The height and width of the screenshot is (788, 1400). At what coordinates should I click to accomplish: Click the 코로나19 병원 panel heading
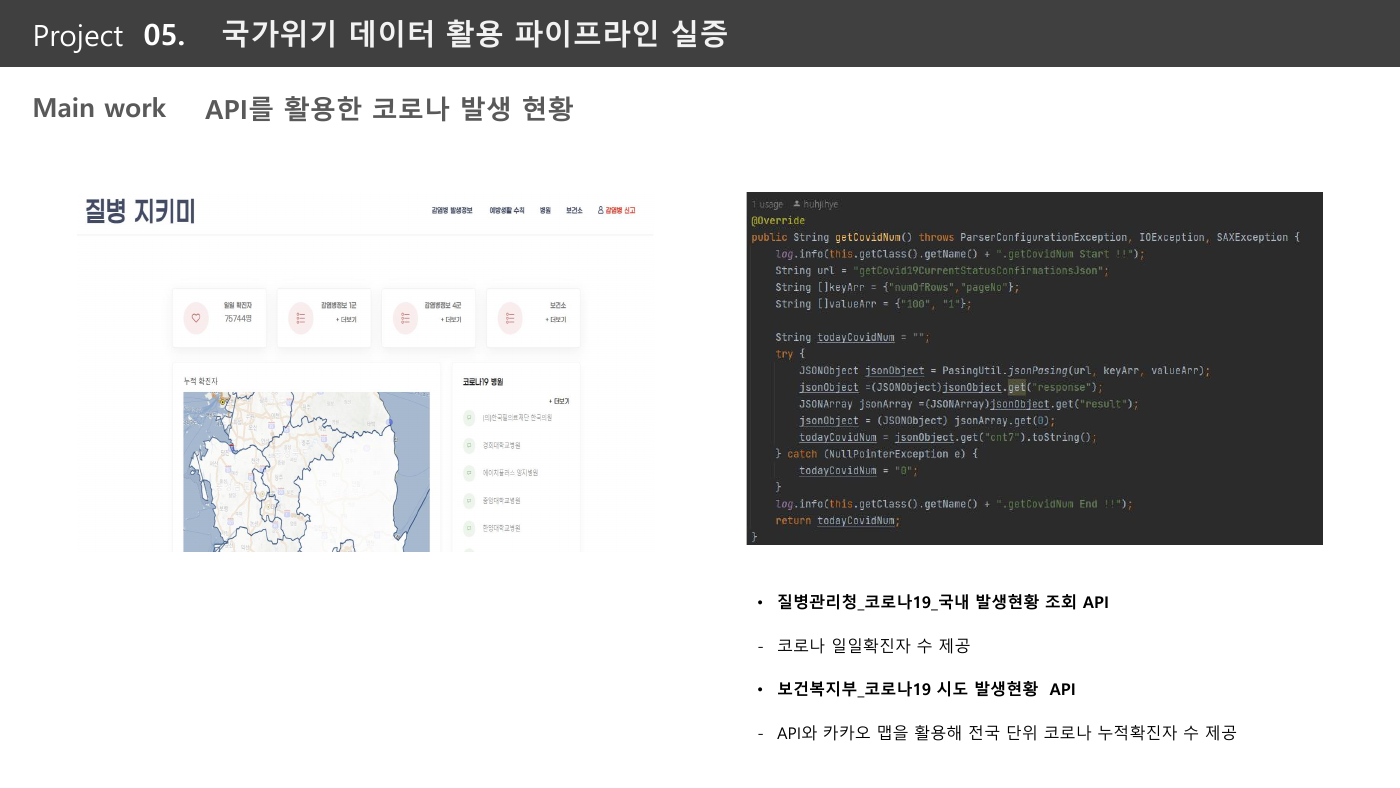click(x=483, y=382)
